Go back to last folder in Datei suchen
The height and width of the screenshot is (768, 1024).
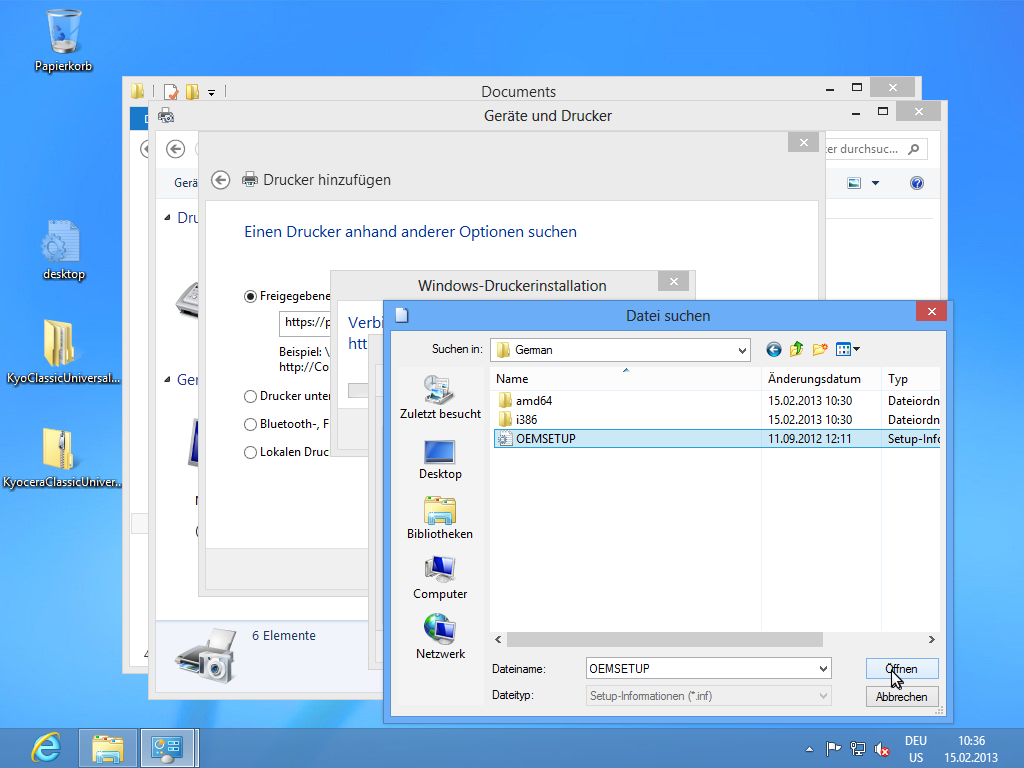pos(773,349)
